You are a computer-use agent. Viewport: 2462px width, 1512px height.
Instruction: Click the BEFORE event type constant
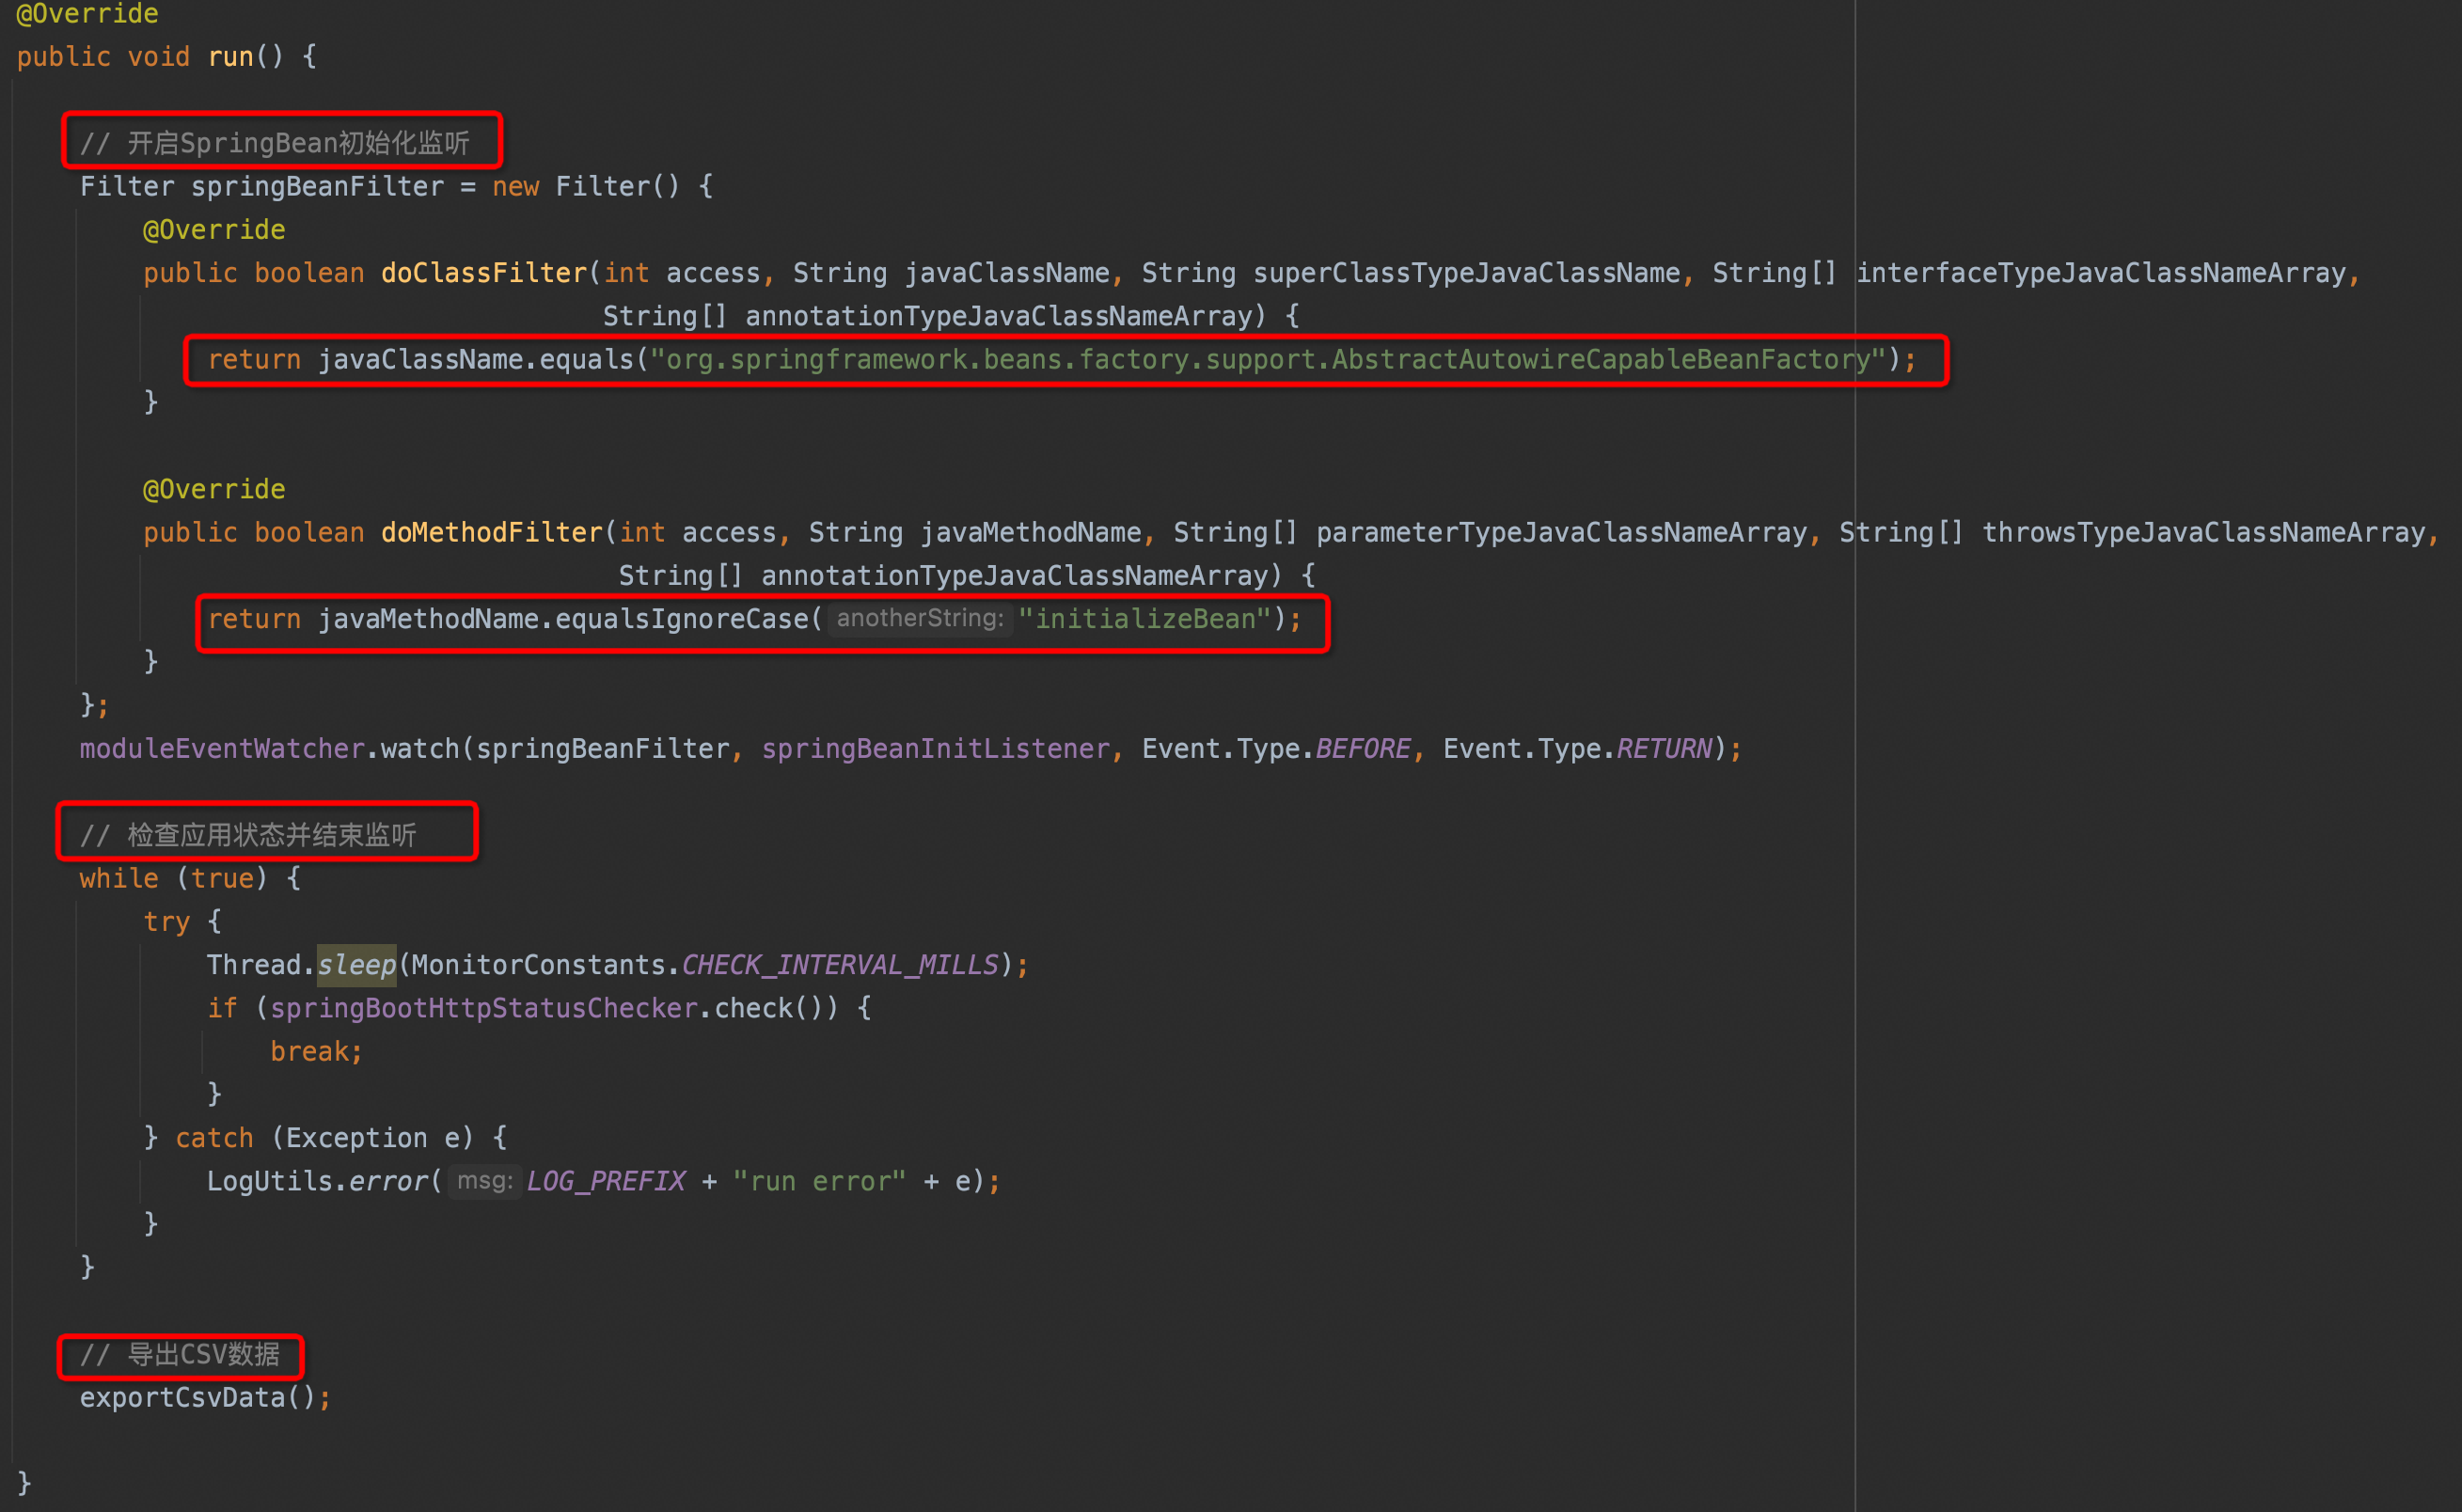[x=1362, y=749]
